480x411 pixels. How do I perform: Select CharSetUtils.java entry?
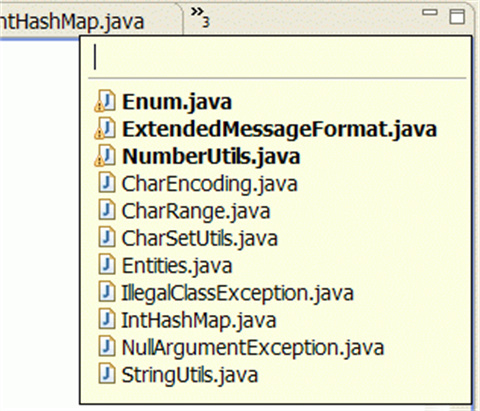point(199,238)
